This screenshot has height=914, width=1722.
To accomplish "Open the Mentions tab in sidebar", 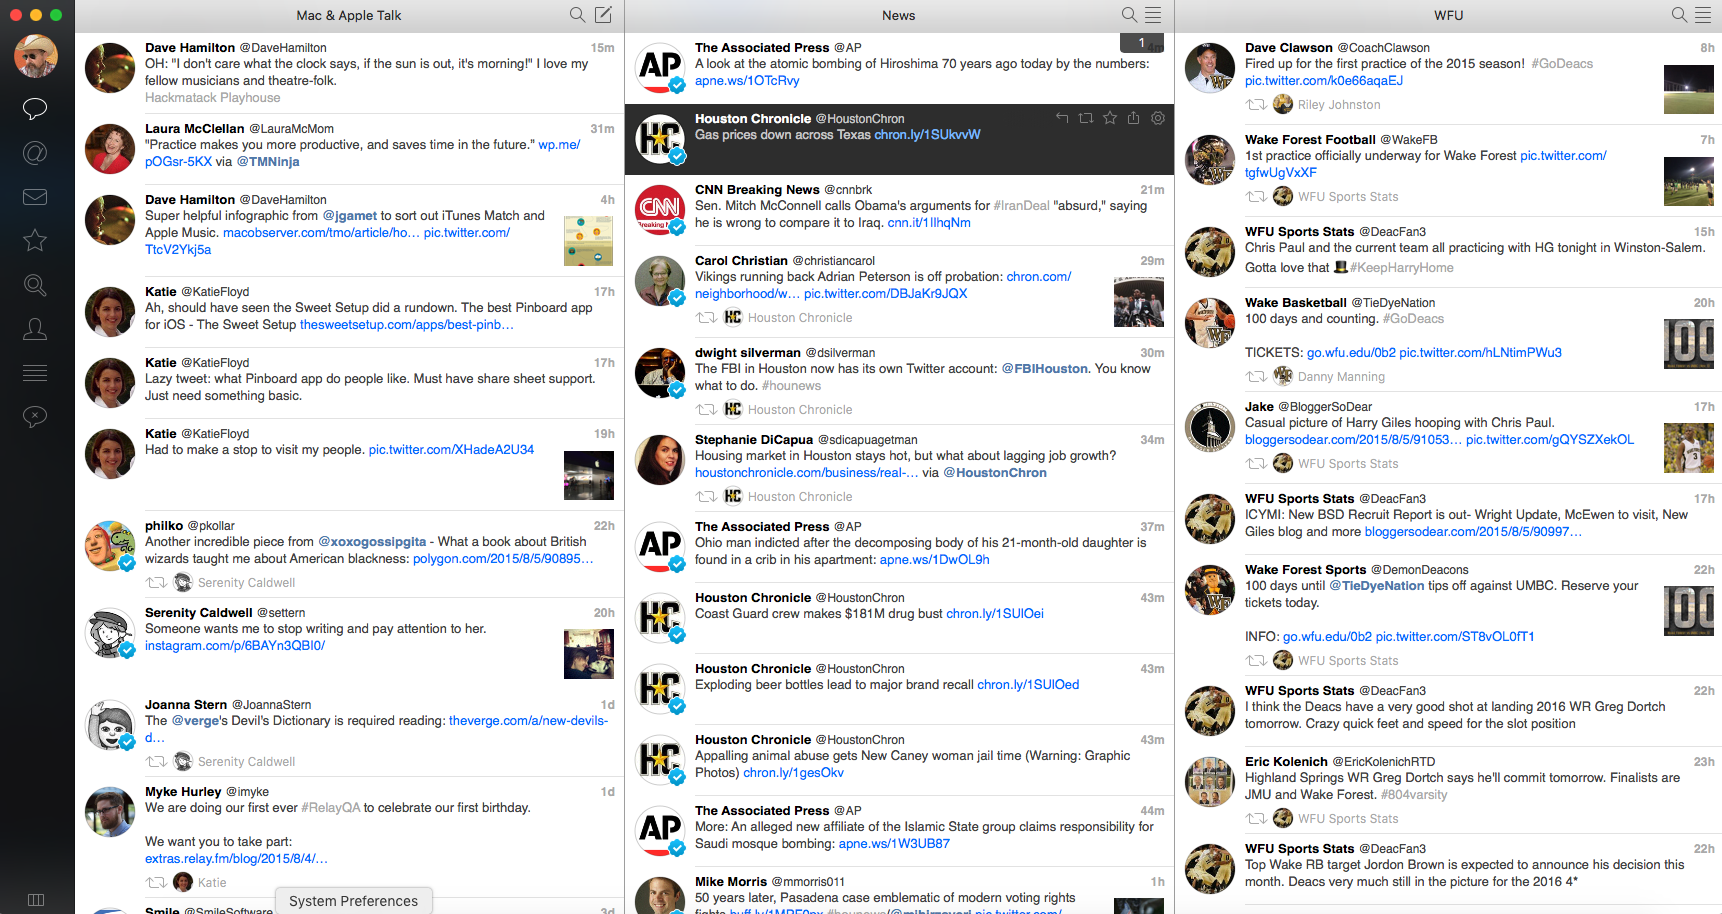I will pyautogui.click(x=35, y=153).
